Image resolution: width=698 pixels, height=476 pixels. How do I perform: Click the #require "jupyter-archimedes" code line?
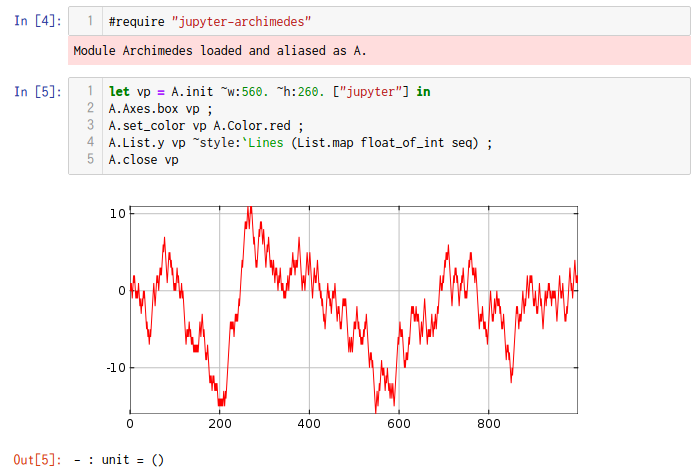pyautogui.click(x=210, y=21)
